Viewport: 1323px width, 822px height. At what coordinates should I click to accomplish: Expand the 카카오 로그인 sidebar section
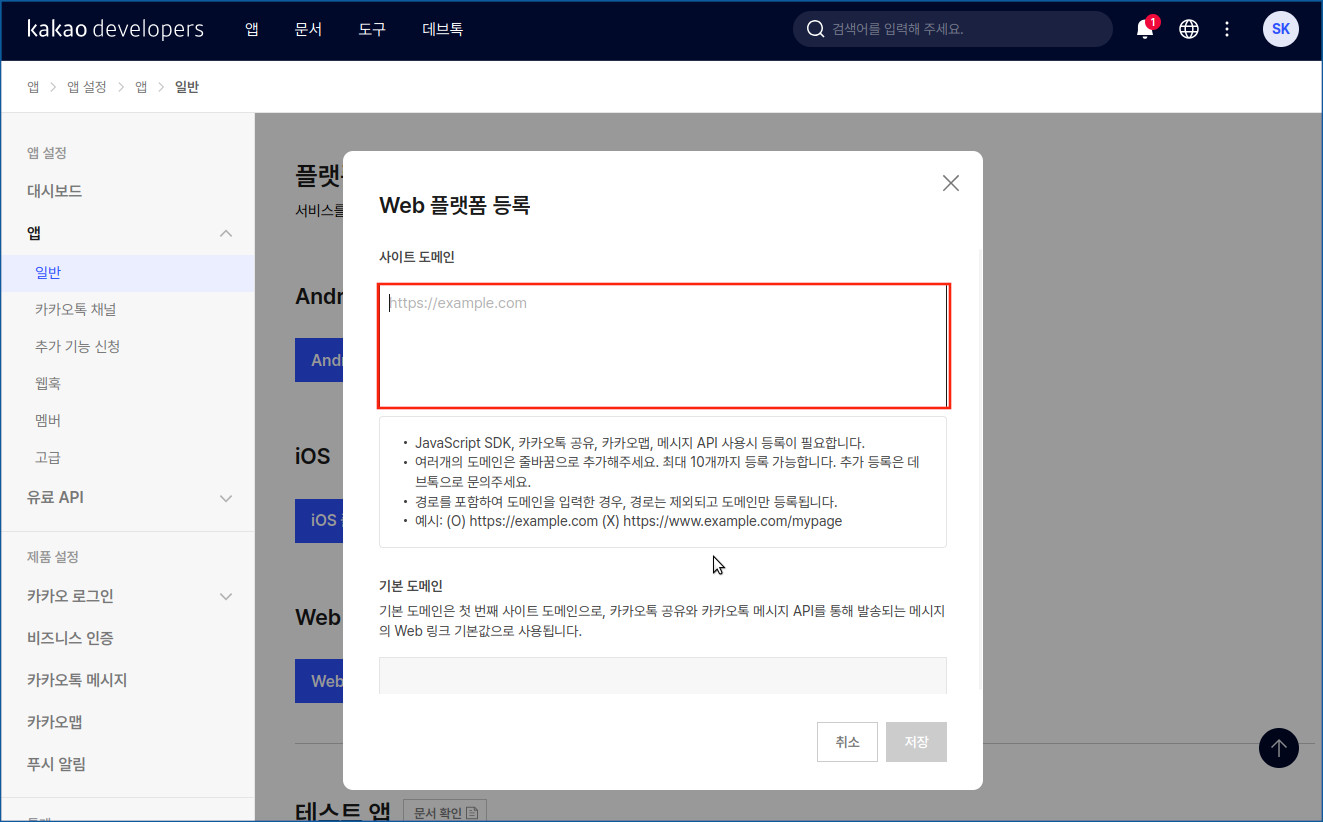226,596
